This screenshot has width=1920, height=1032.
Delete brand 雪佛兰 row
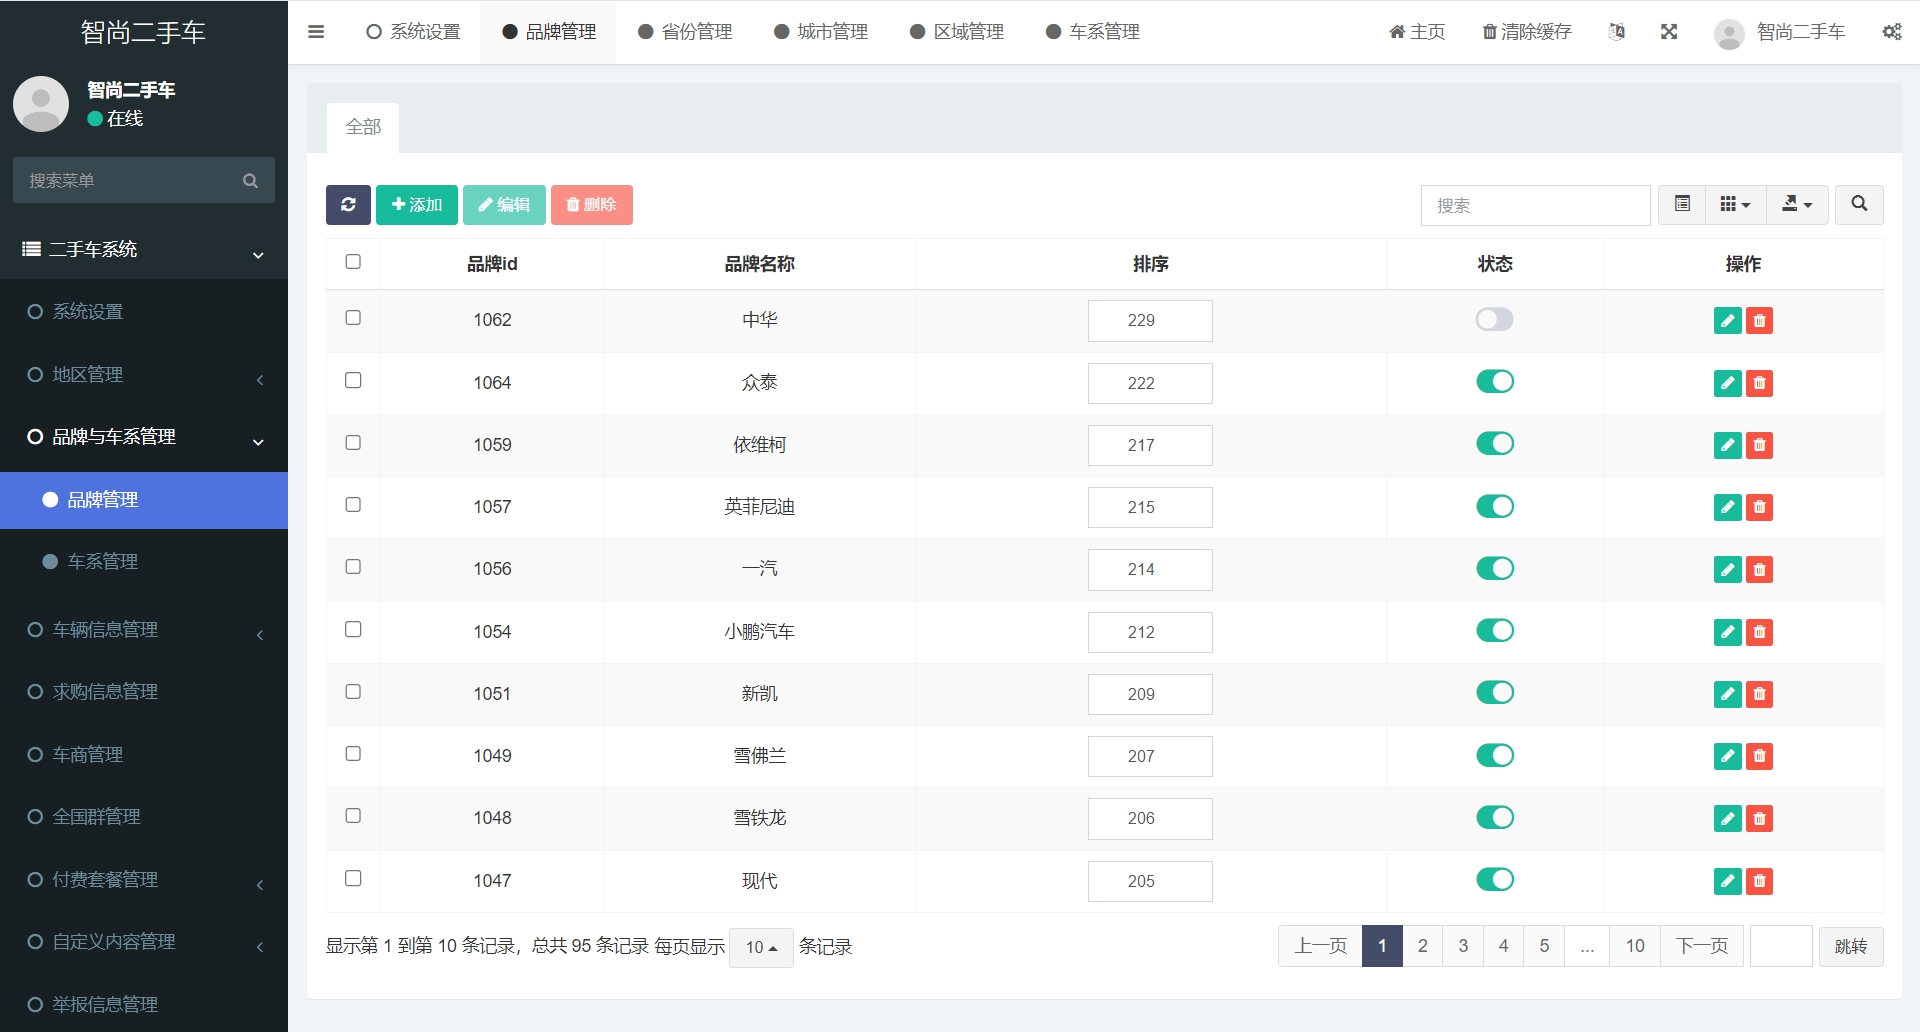[x=1759, y=757]
